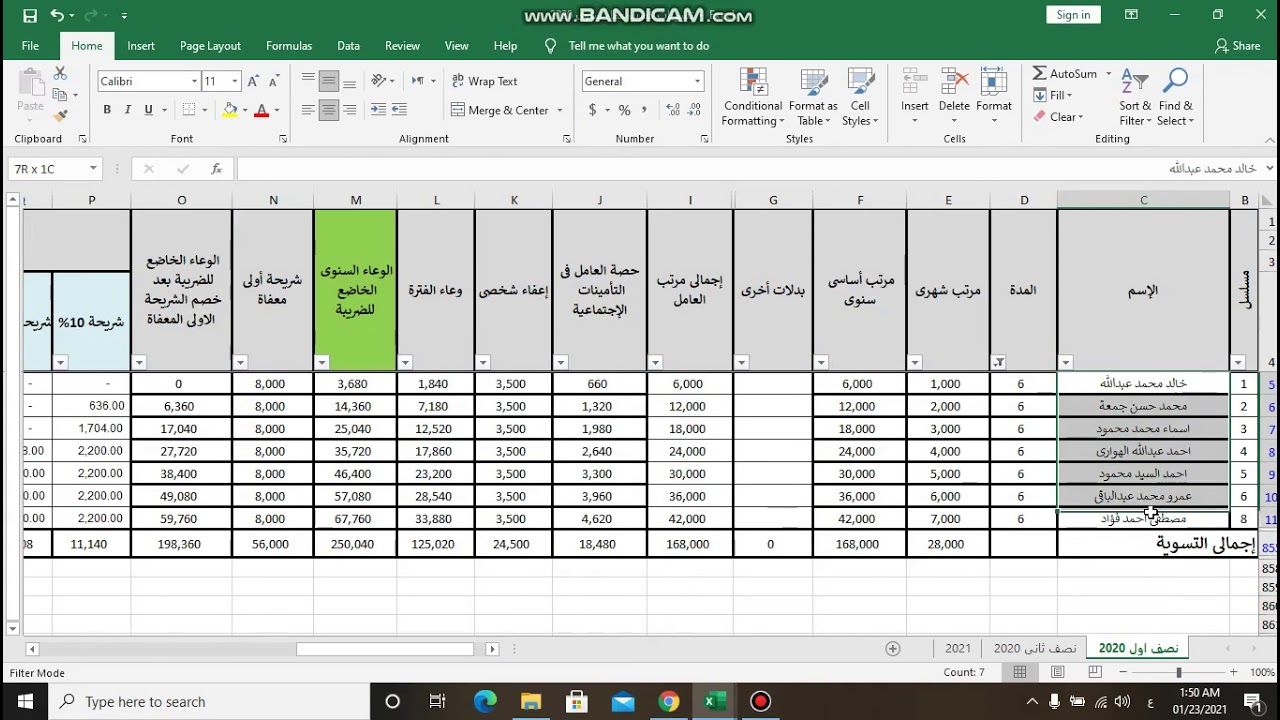Screen dimensions: 1280x720
Task: Open Conditional Formatting menu
Action: 753,97
